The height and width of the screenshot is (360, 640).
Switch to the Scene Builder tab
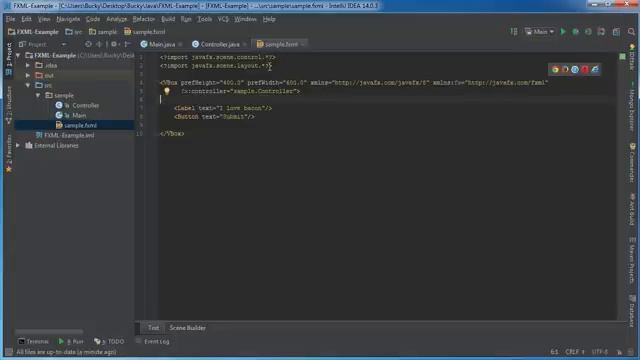187,328
